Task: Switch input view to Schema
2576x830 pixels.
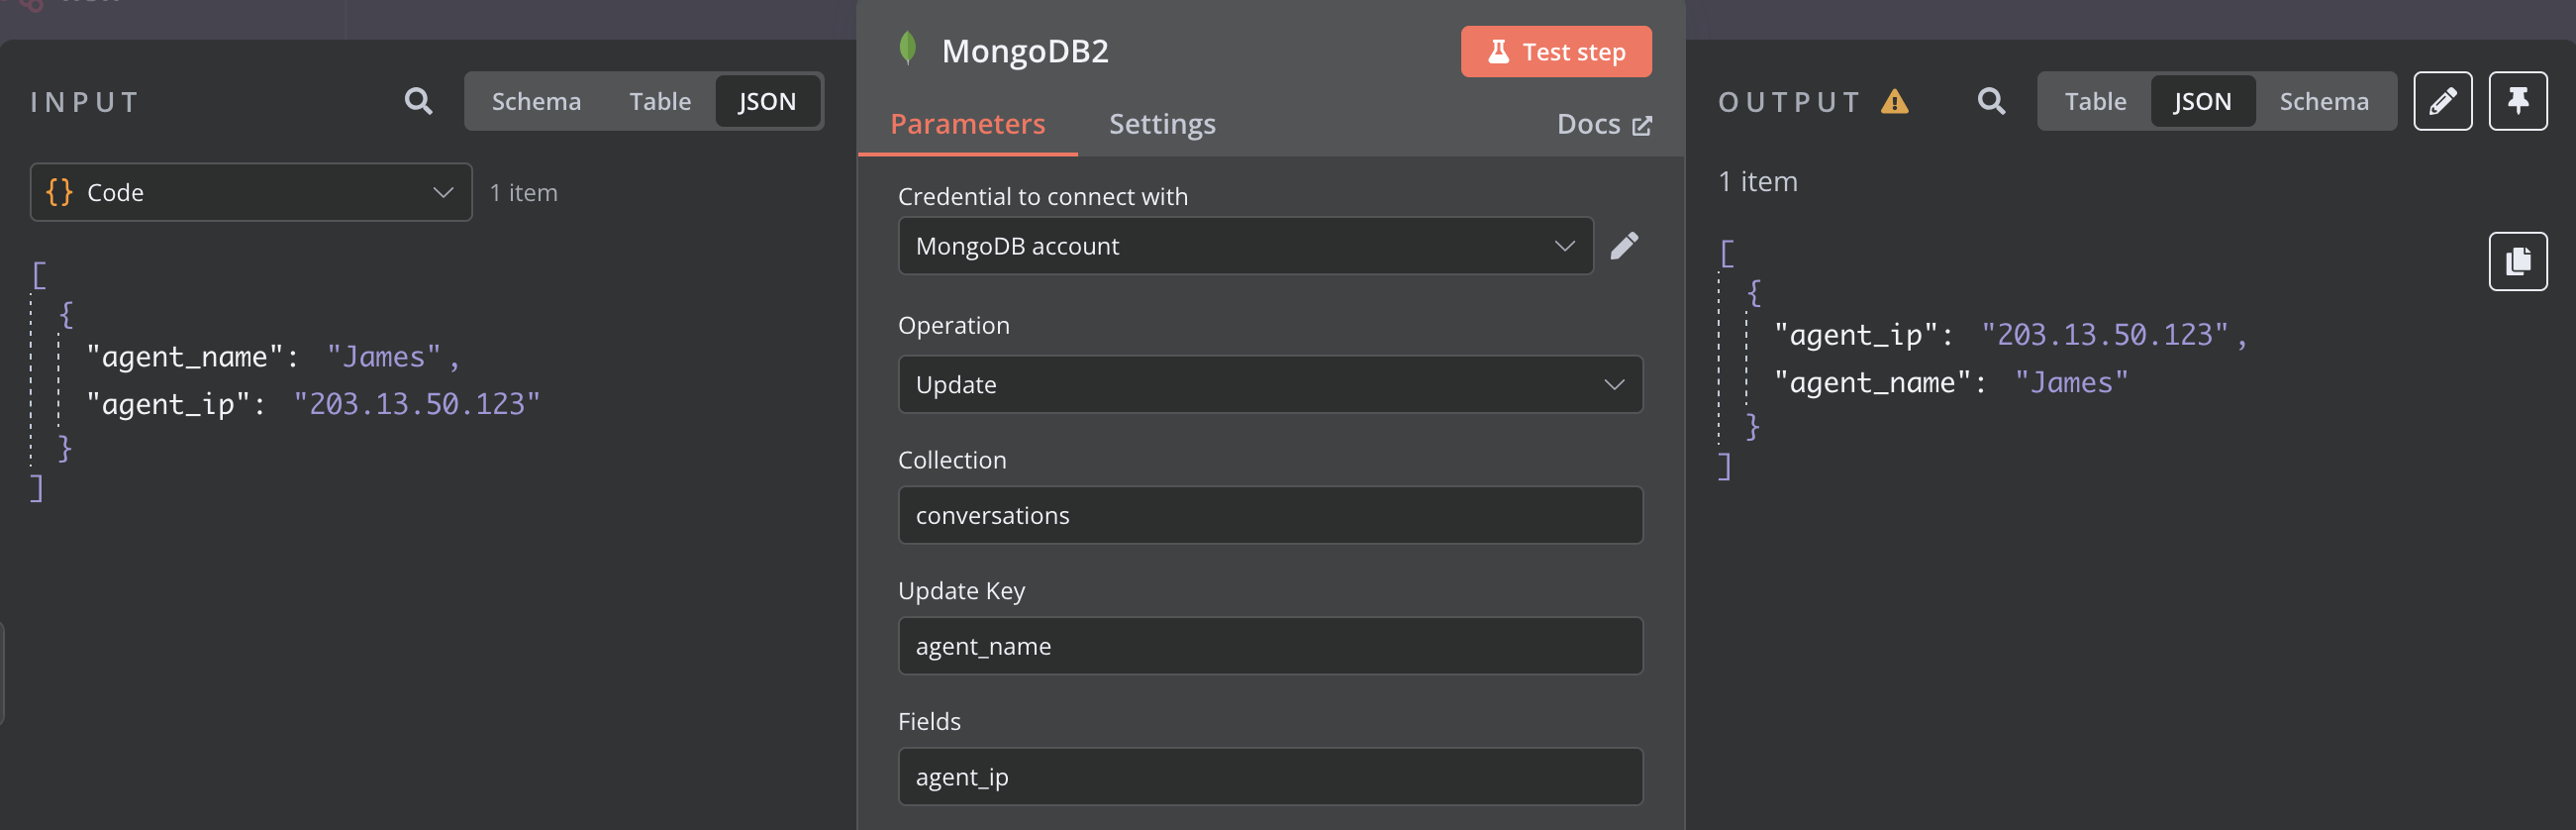Action: point(536,101)
